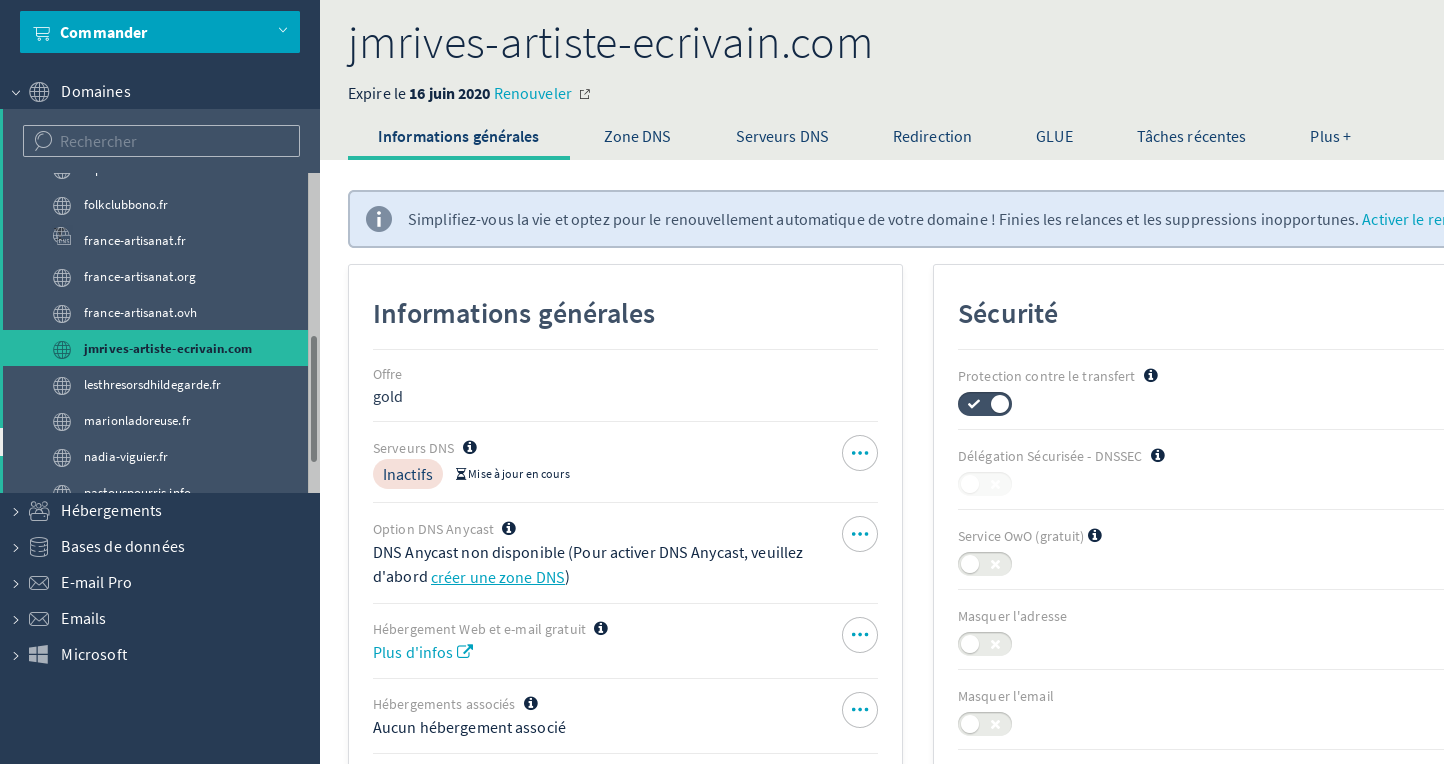Collapse the Domaines section

pyautogui.click(x=16, y=92)
